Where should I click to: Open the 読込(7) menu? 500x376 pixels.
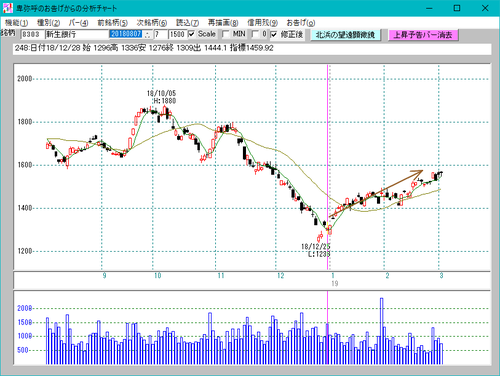(187, 23)
